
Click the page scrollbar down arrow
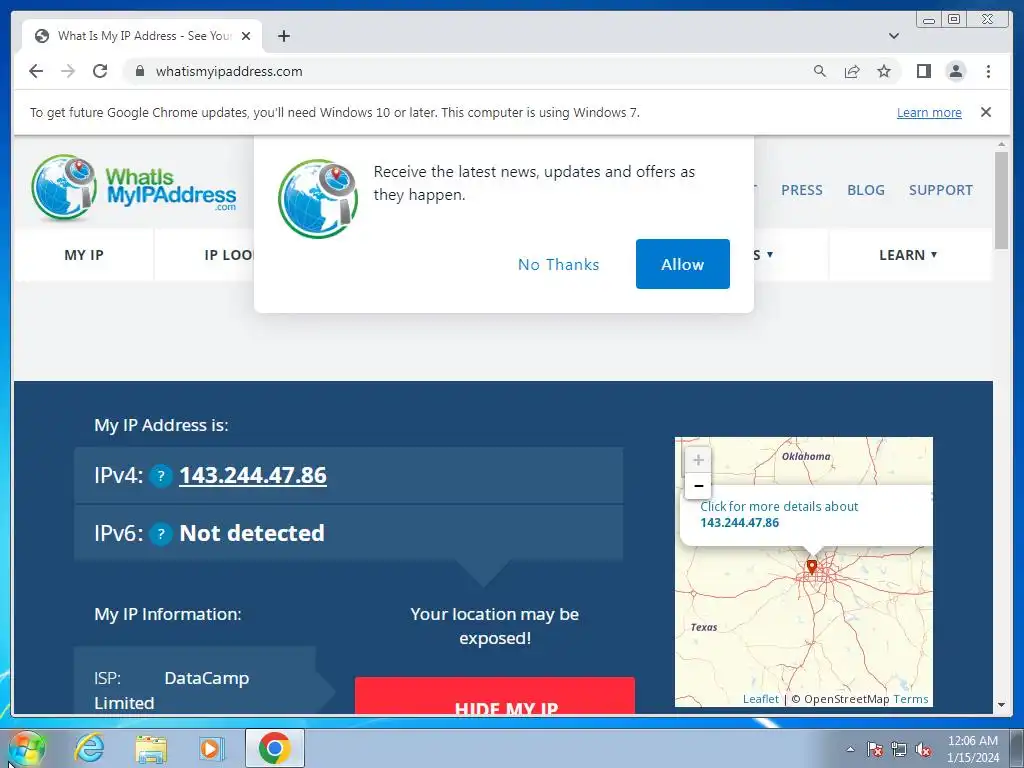pos(1001,705)
